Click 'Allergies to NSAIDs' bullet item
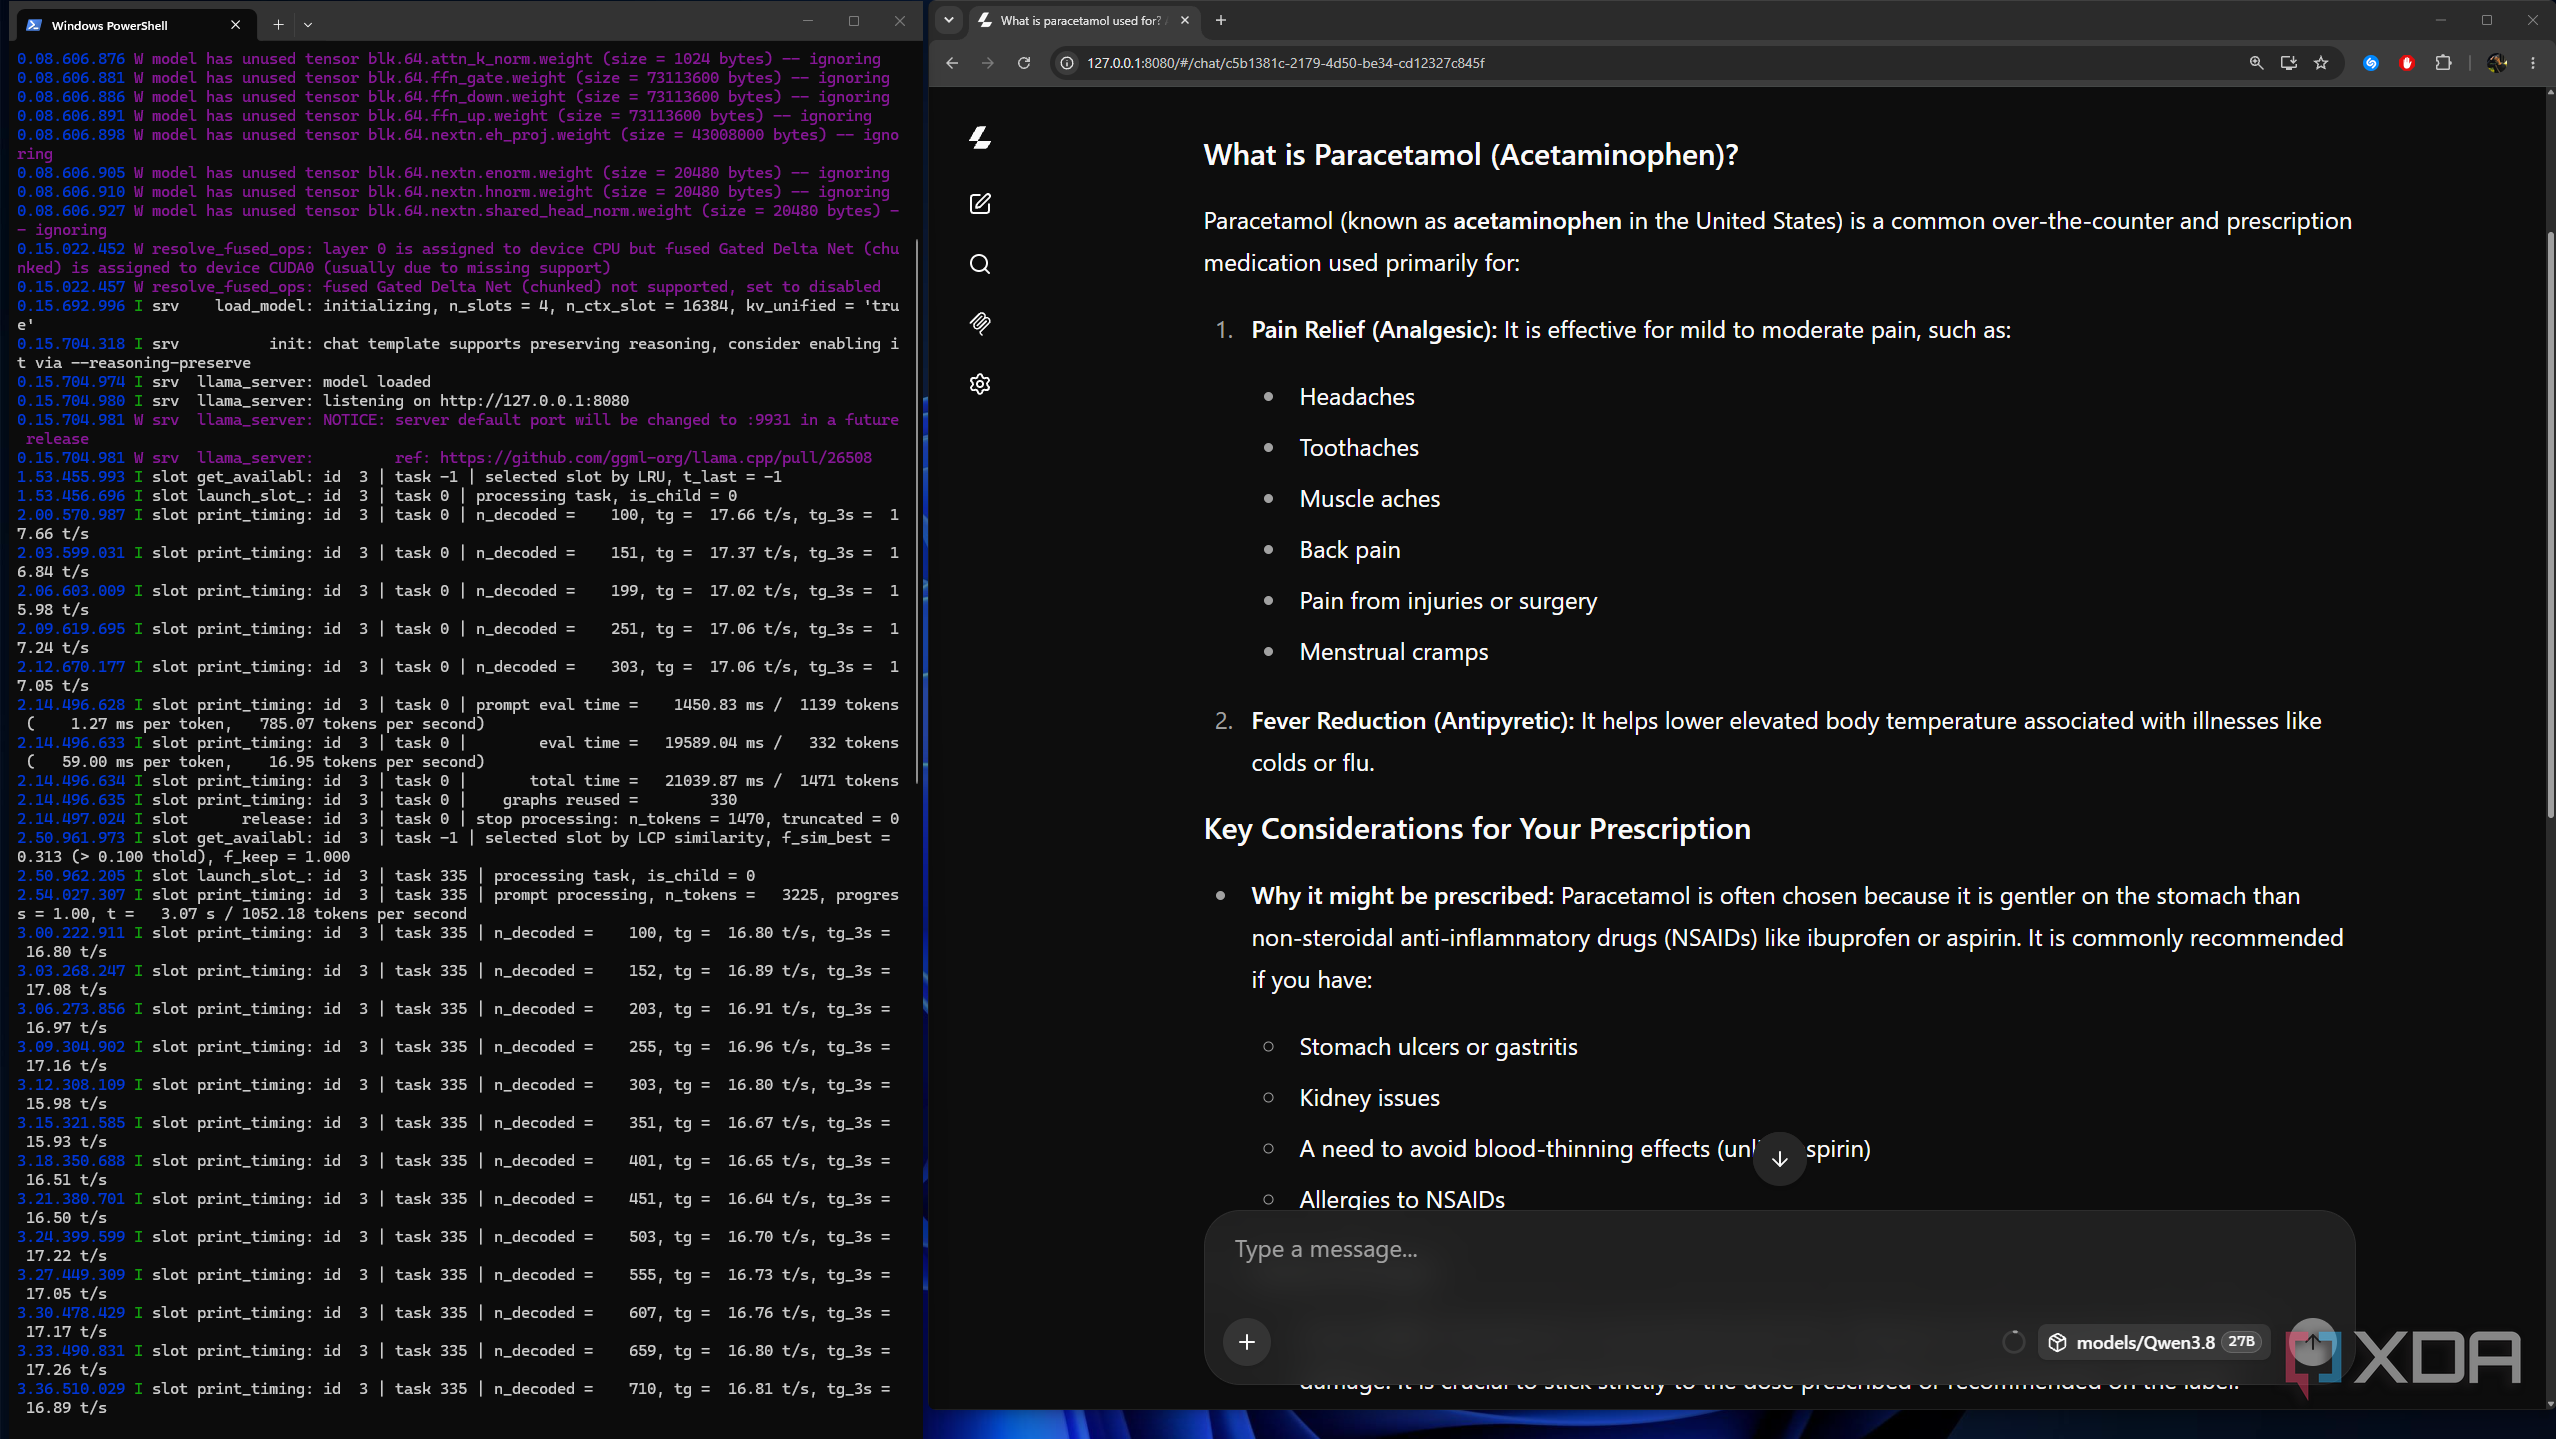 point(1401,1199)
